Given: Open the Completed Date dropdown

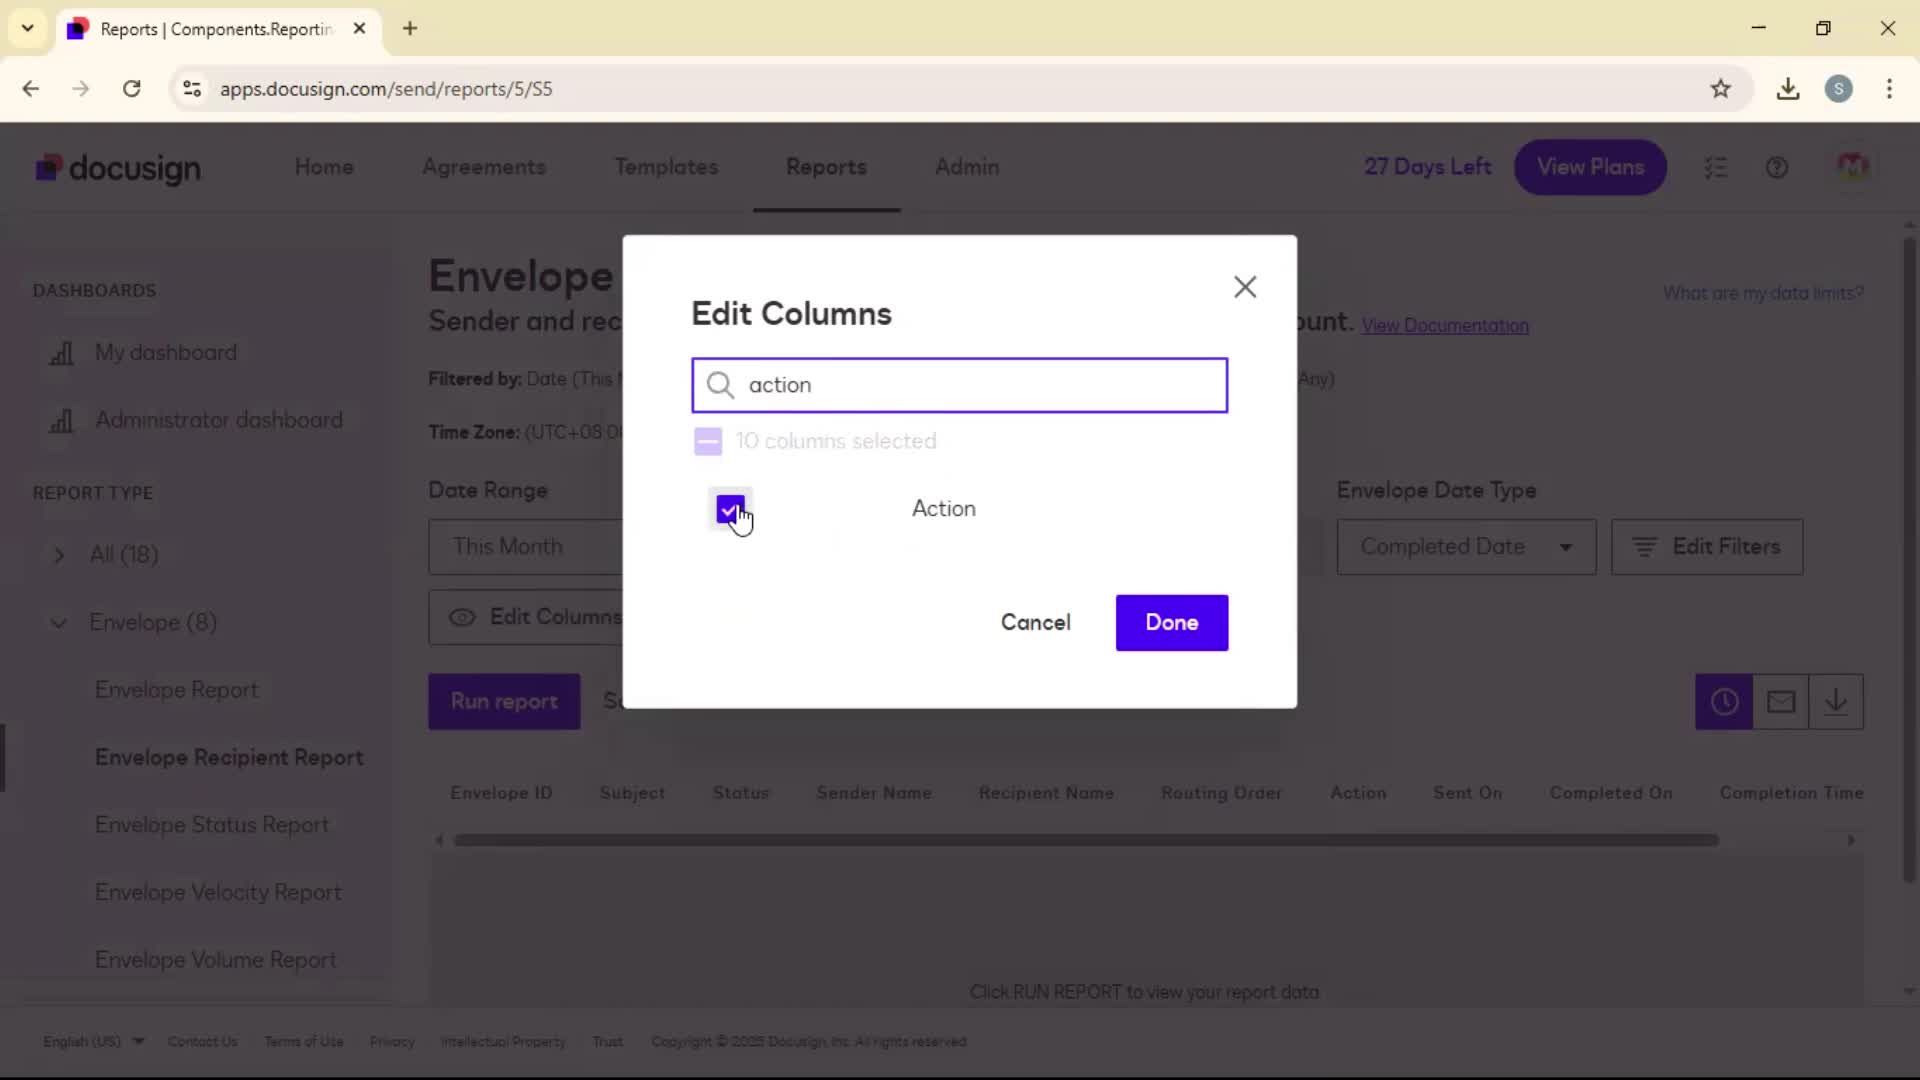Looking at the screenshot, I should pyautogui.click(x=1466, y=547).
